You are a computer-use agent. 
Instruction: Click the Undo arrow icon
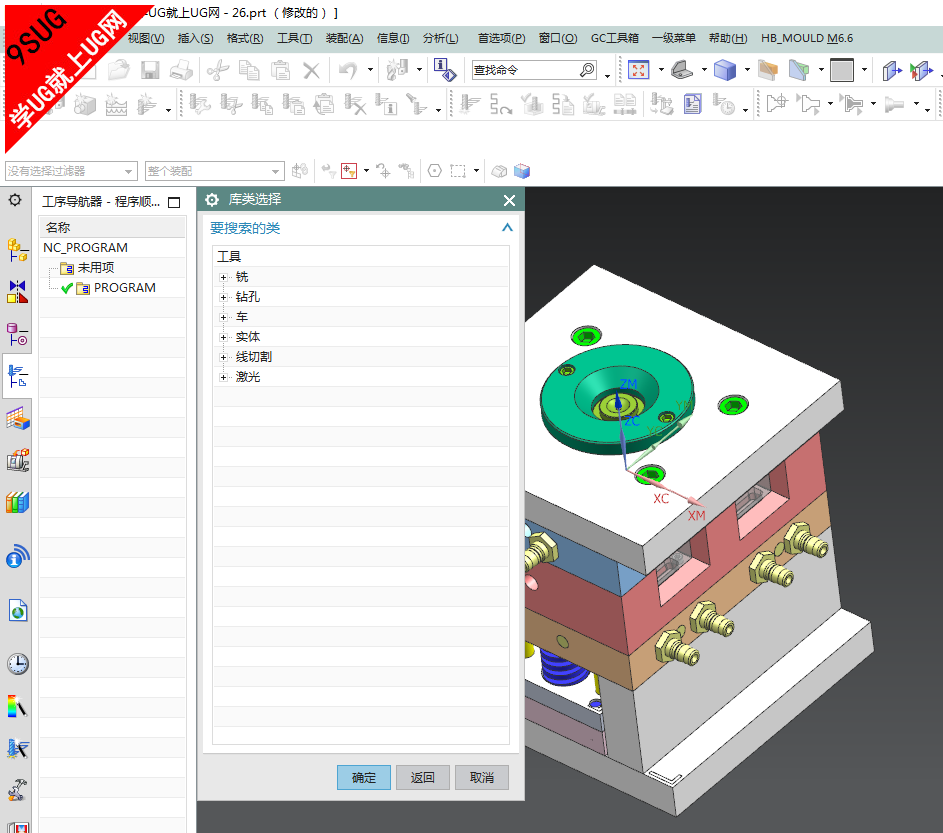point(348,70)
